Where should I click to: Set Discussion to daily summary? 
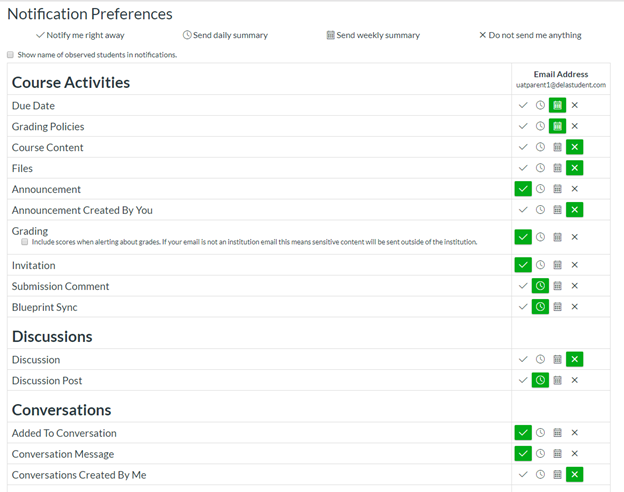(x=540, y=359)
